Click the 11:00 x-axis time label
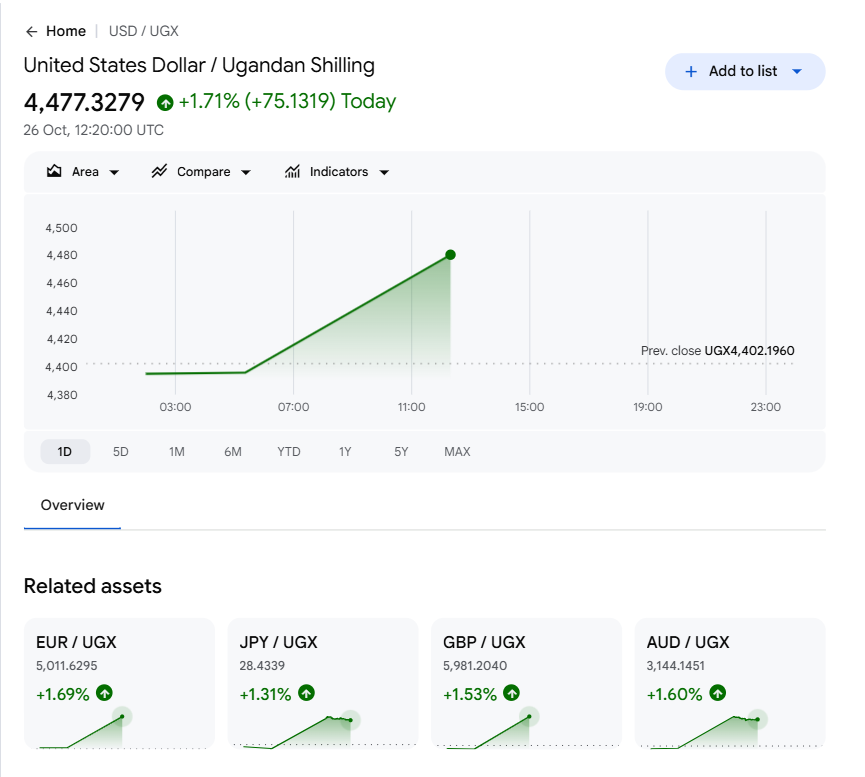Screen dimensions: 865x777 click(x=412, y=407)
